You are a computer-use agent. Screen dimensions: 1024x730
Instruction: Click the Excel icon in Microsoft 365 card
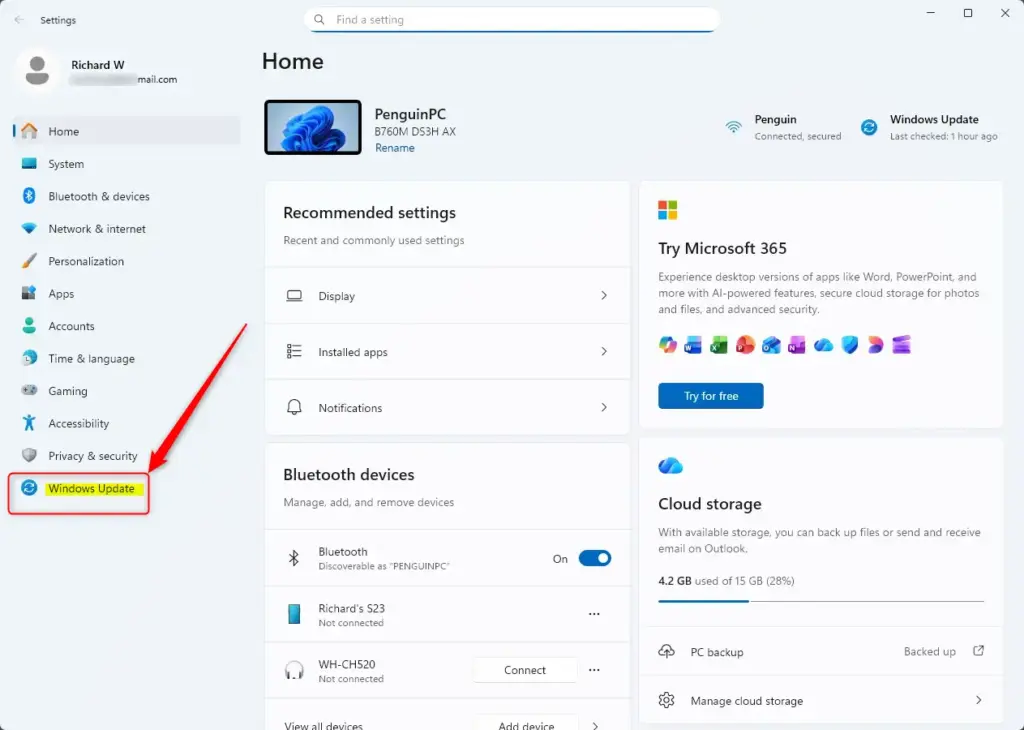[719, 345]
